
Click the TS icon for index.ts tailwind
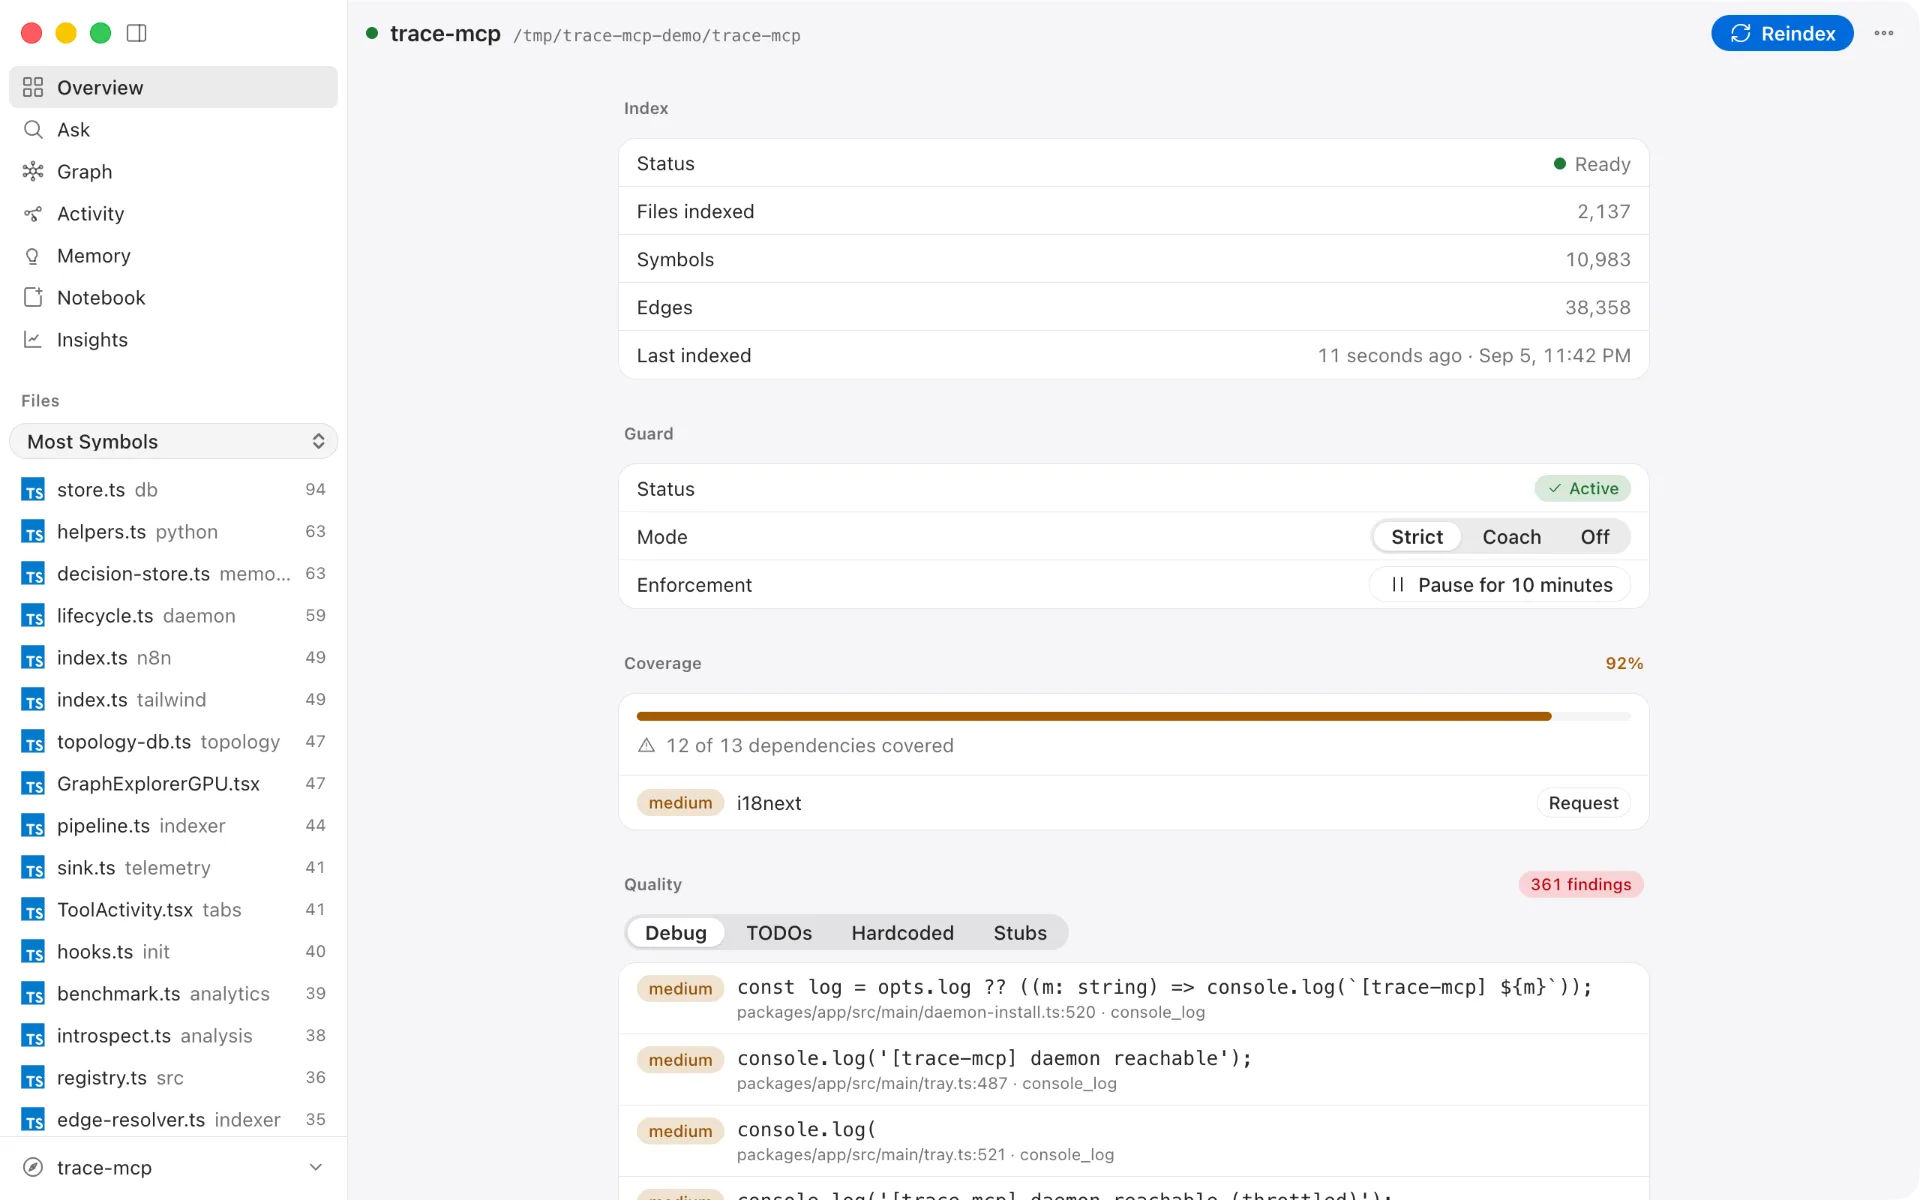pyautogui.click(x=33, y=700)
